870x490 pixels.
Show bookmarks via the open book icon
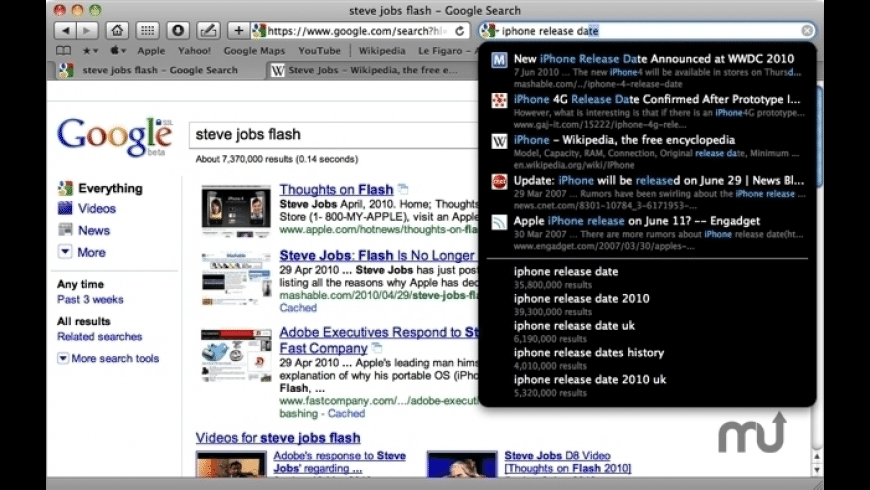click(x=63, y=50)
